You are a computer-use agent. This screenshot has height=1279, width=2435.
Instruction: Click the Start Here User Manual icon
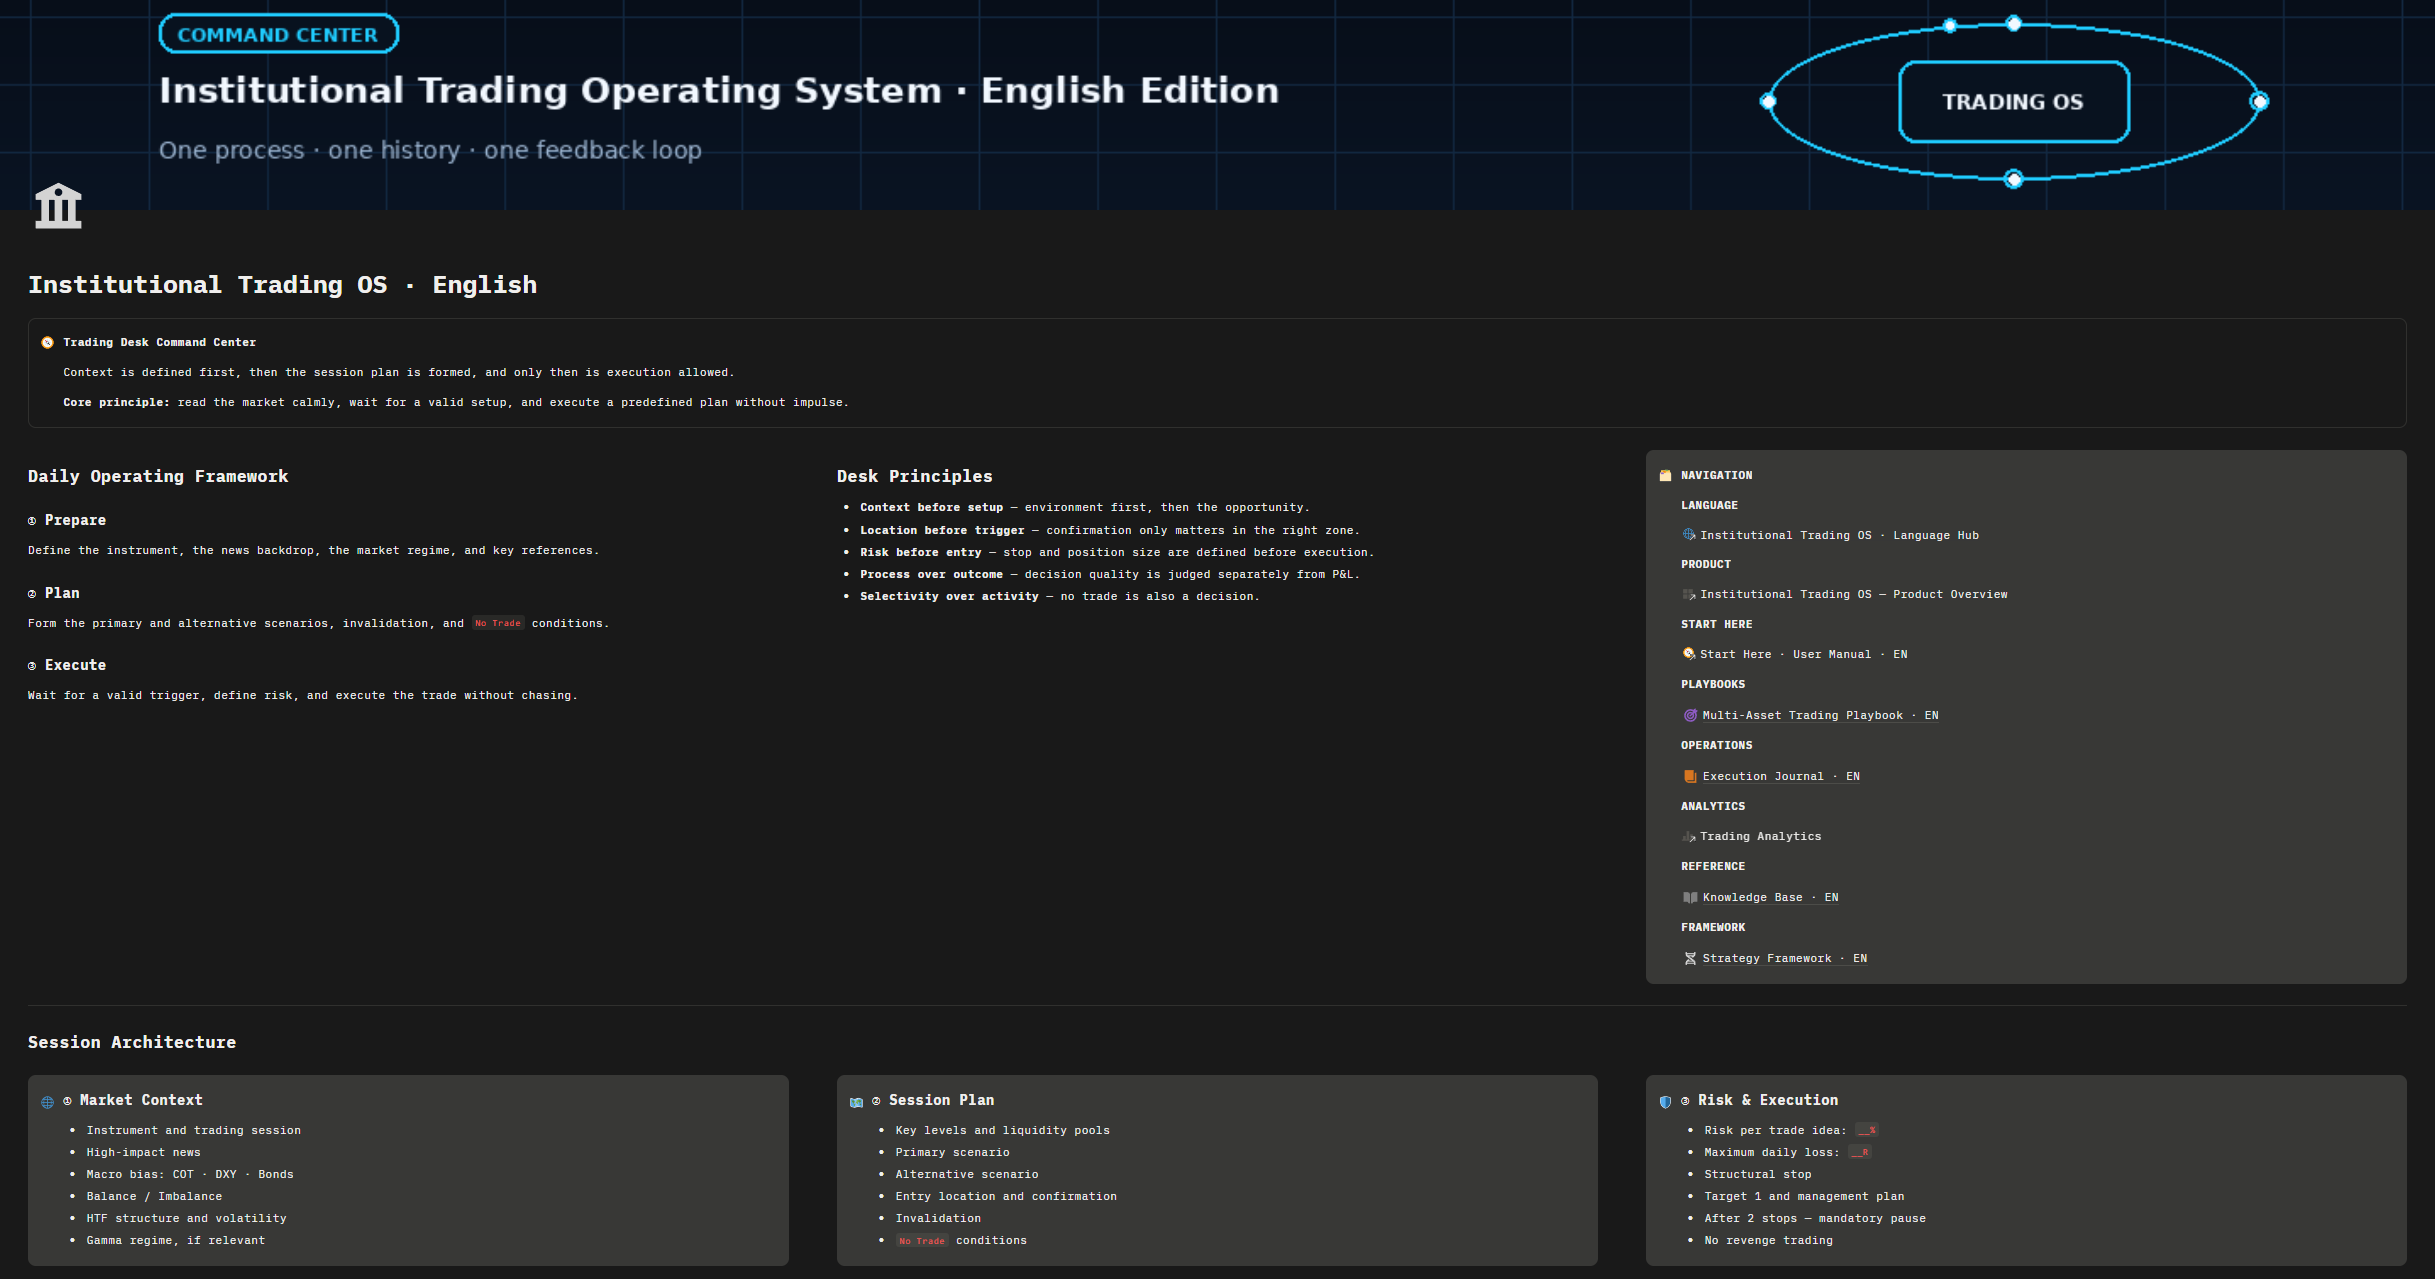coord(1689,654)
